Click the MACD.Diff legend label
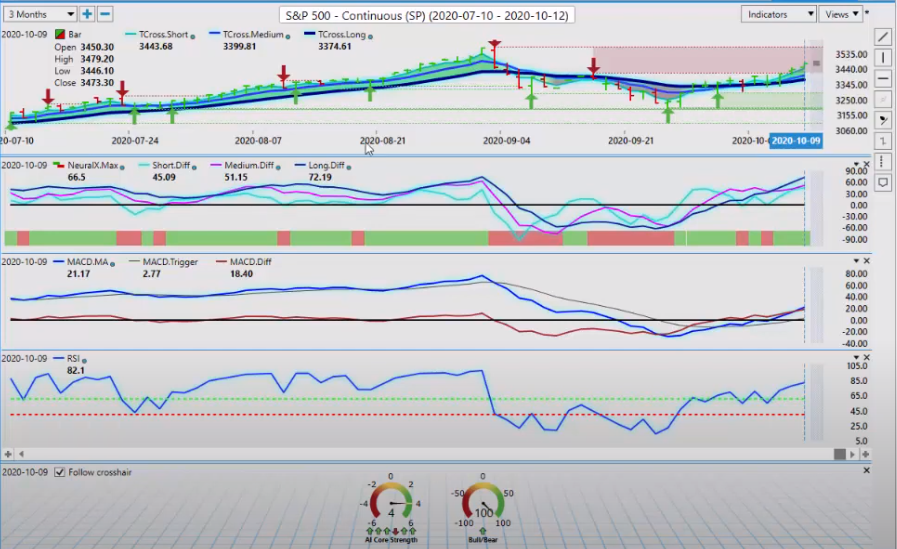The height and width of the screenshot is (549, 897). [x=251, y=262]
